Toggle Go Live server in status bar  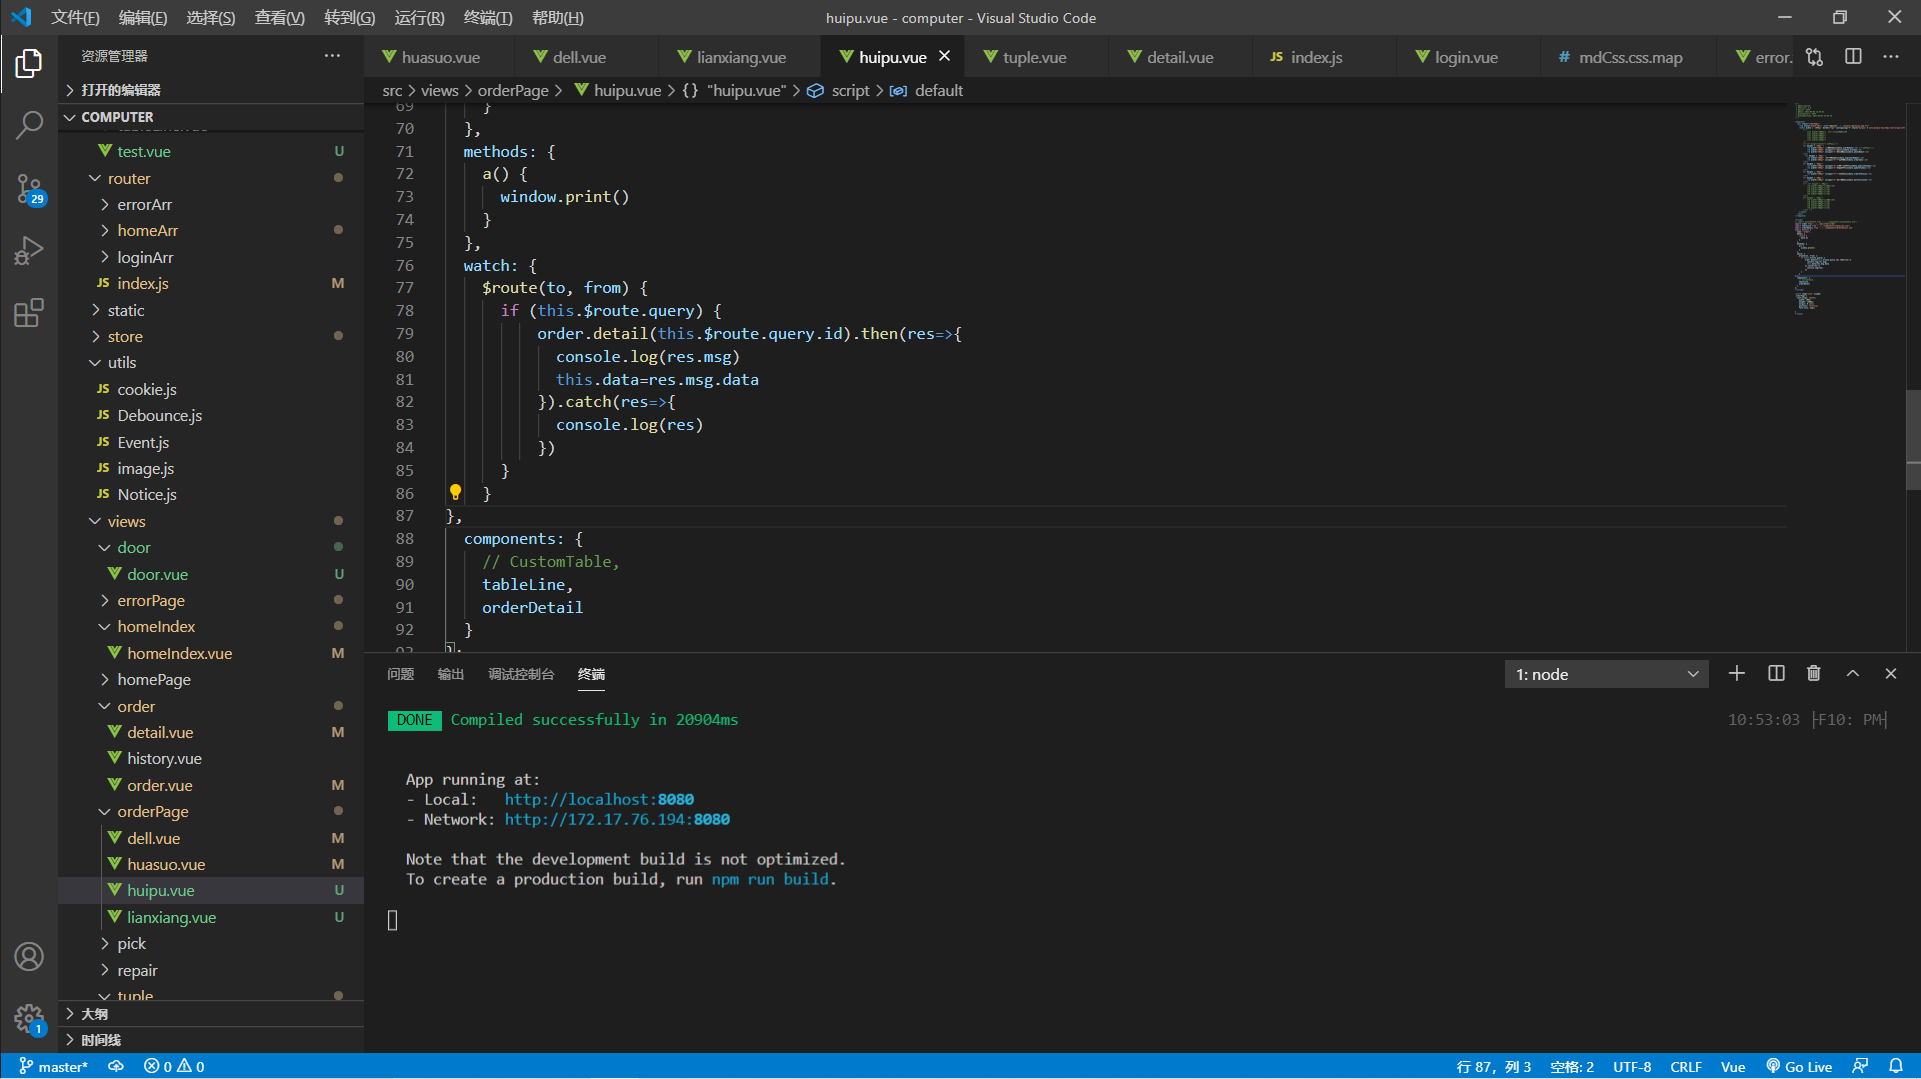[x=1799, y=1066]
